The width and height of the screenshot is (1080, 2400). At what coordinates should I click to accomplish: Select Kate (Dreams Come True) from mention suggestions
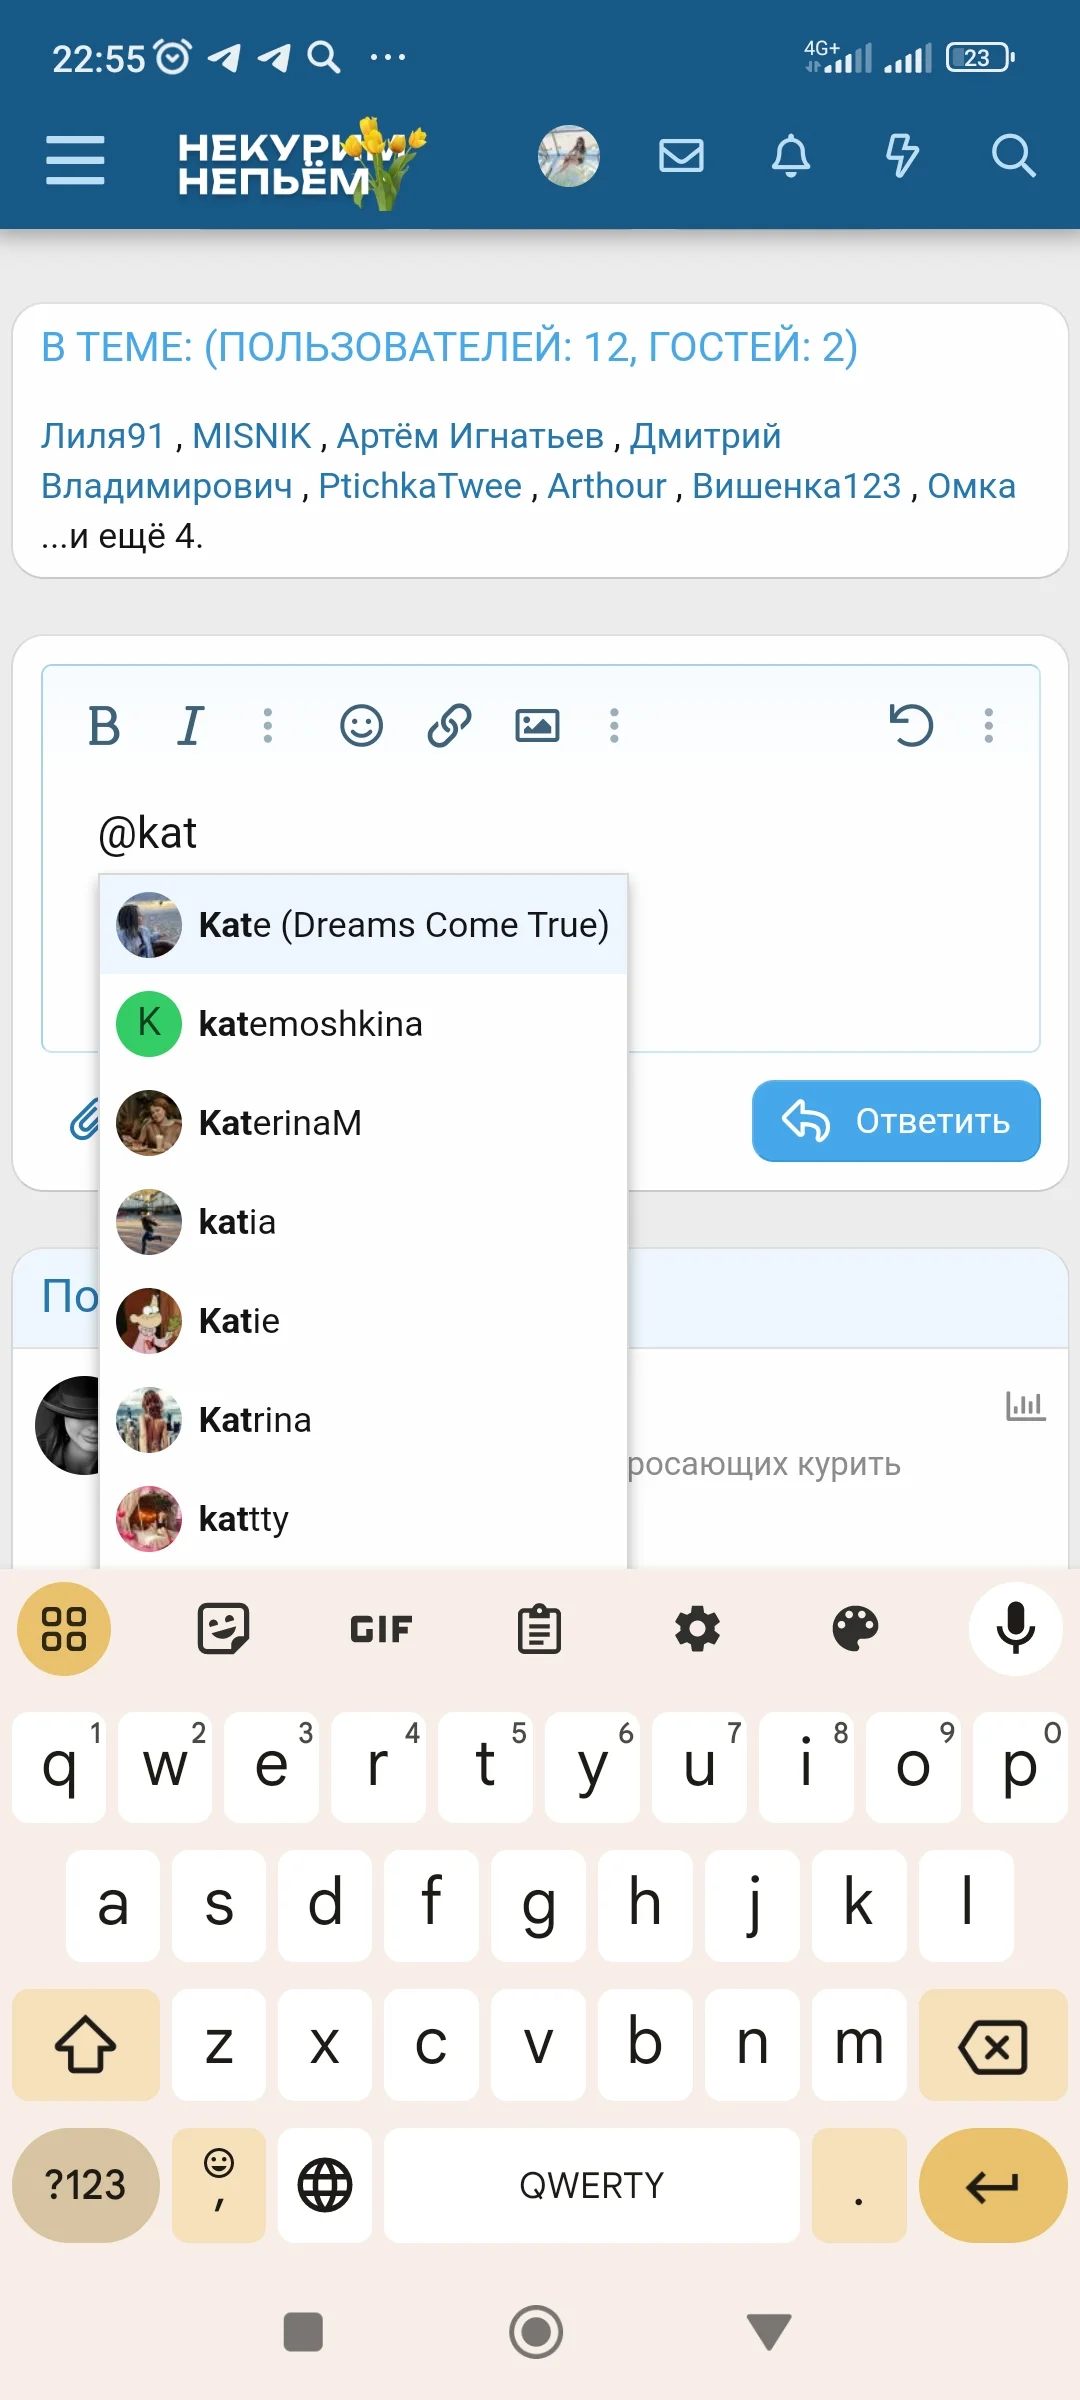[363, 925]
